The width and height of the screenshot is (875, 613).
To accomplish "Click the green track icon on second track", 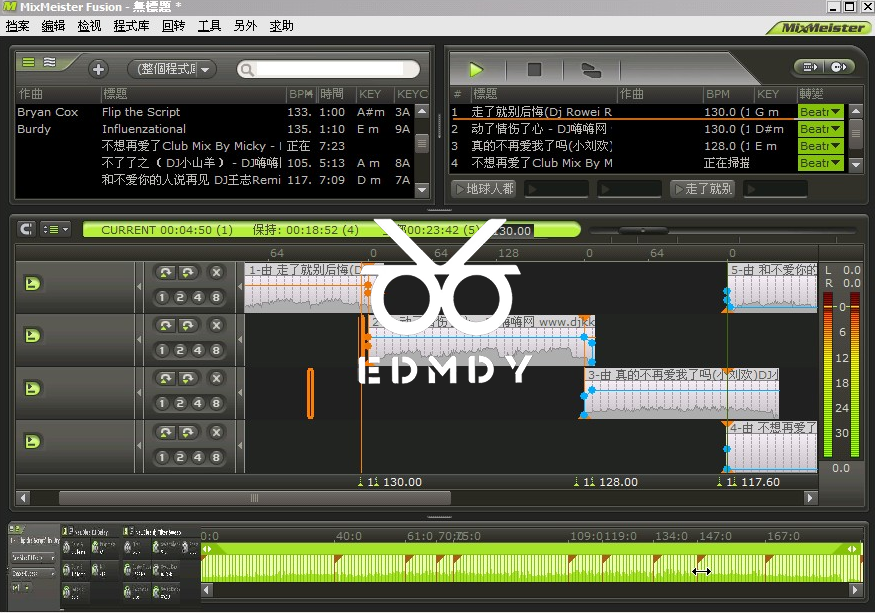I will pos(32,336).
